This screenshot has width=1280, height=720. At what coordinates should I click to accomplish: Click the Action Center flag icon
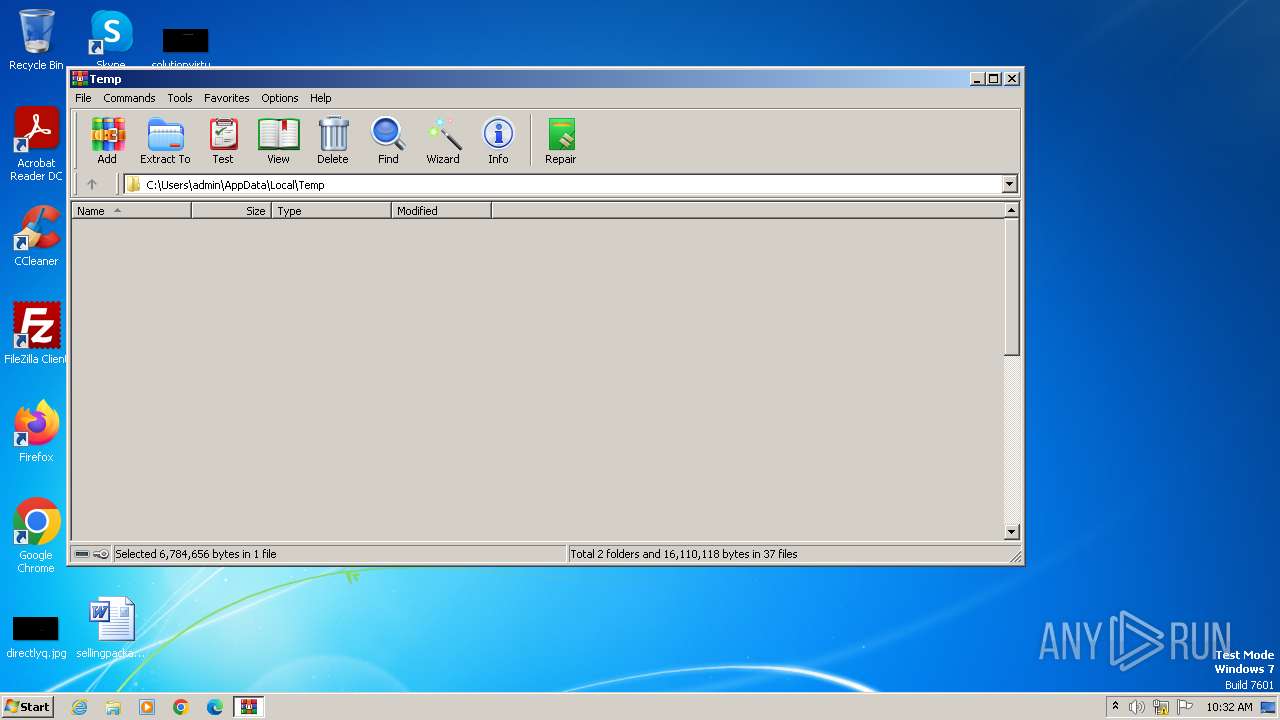pyautogui.click(x=1185, y=707)
